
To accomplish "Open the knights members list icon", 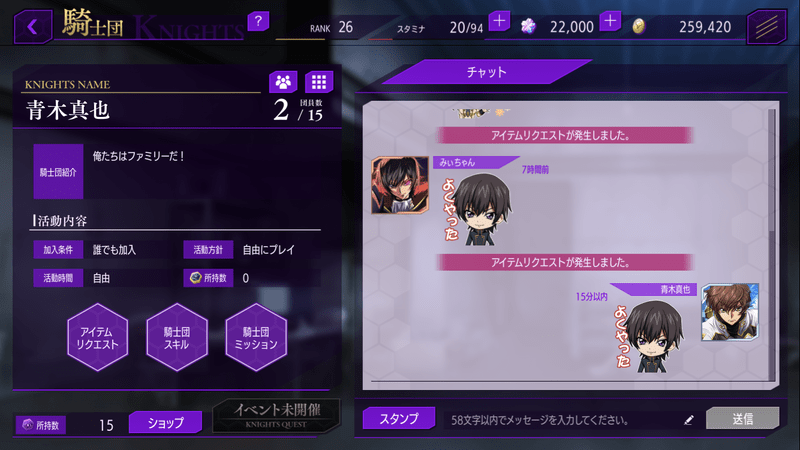I will click(x=283, y=82).
